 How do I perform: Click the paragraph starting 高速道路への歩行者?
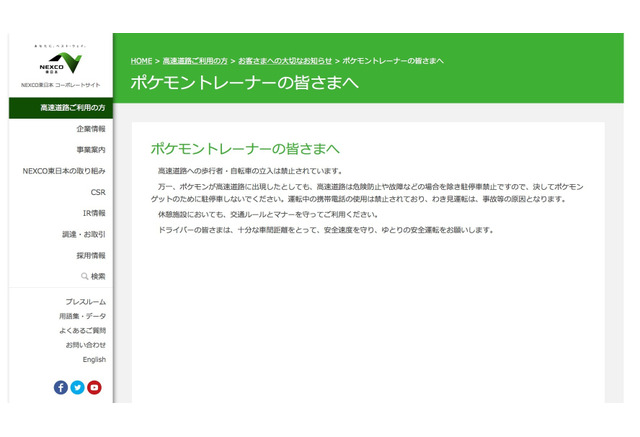(251, 171)
